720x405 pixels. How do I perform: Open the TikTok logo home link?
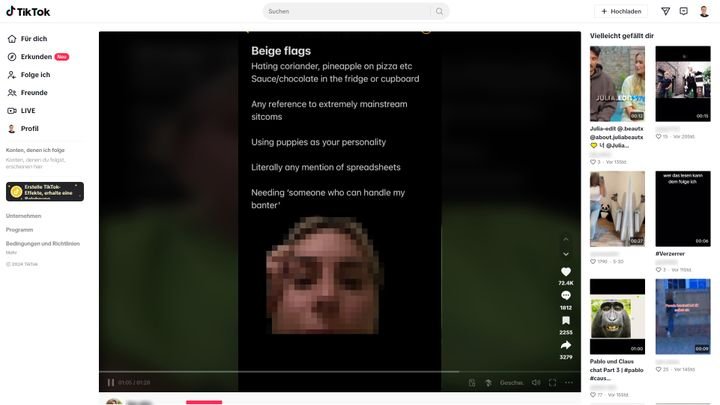[x=28, y=11]
